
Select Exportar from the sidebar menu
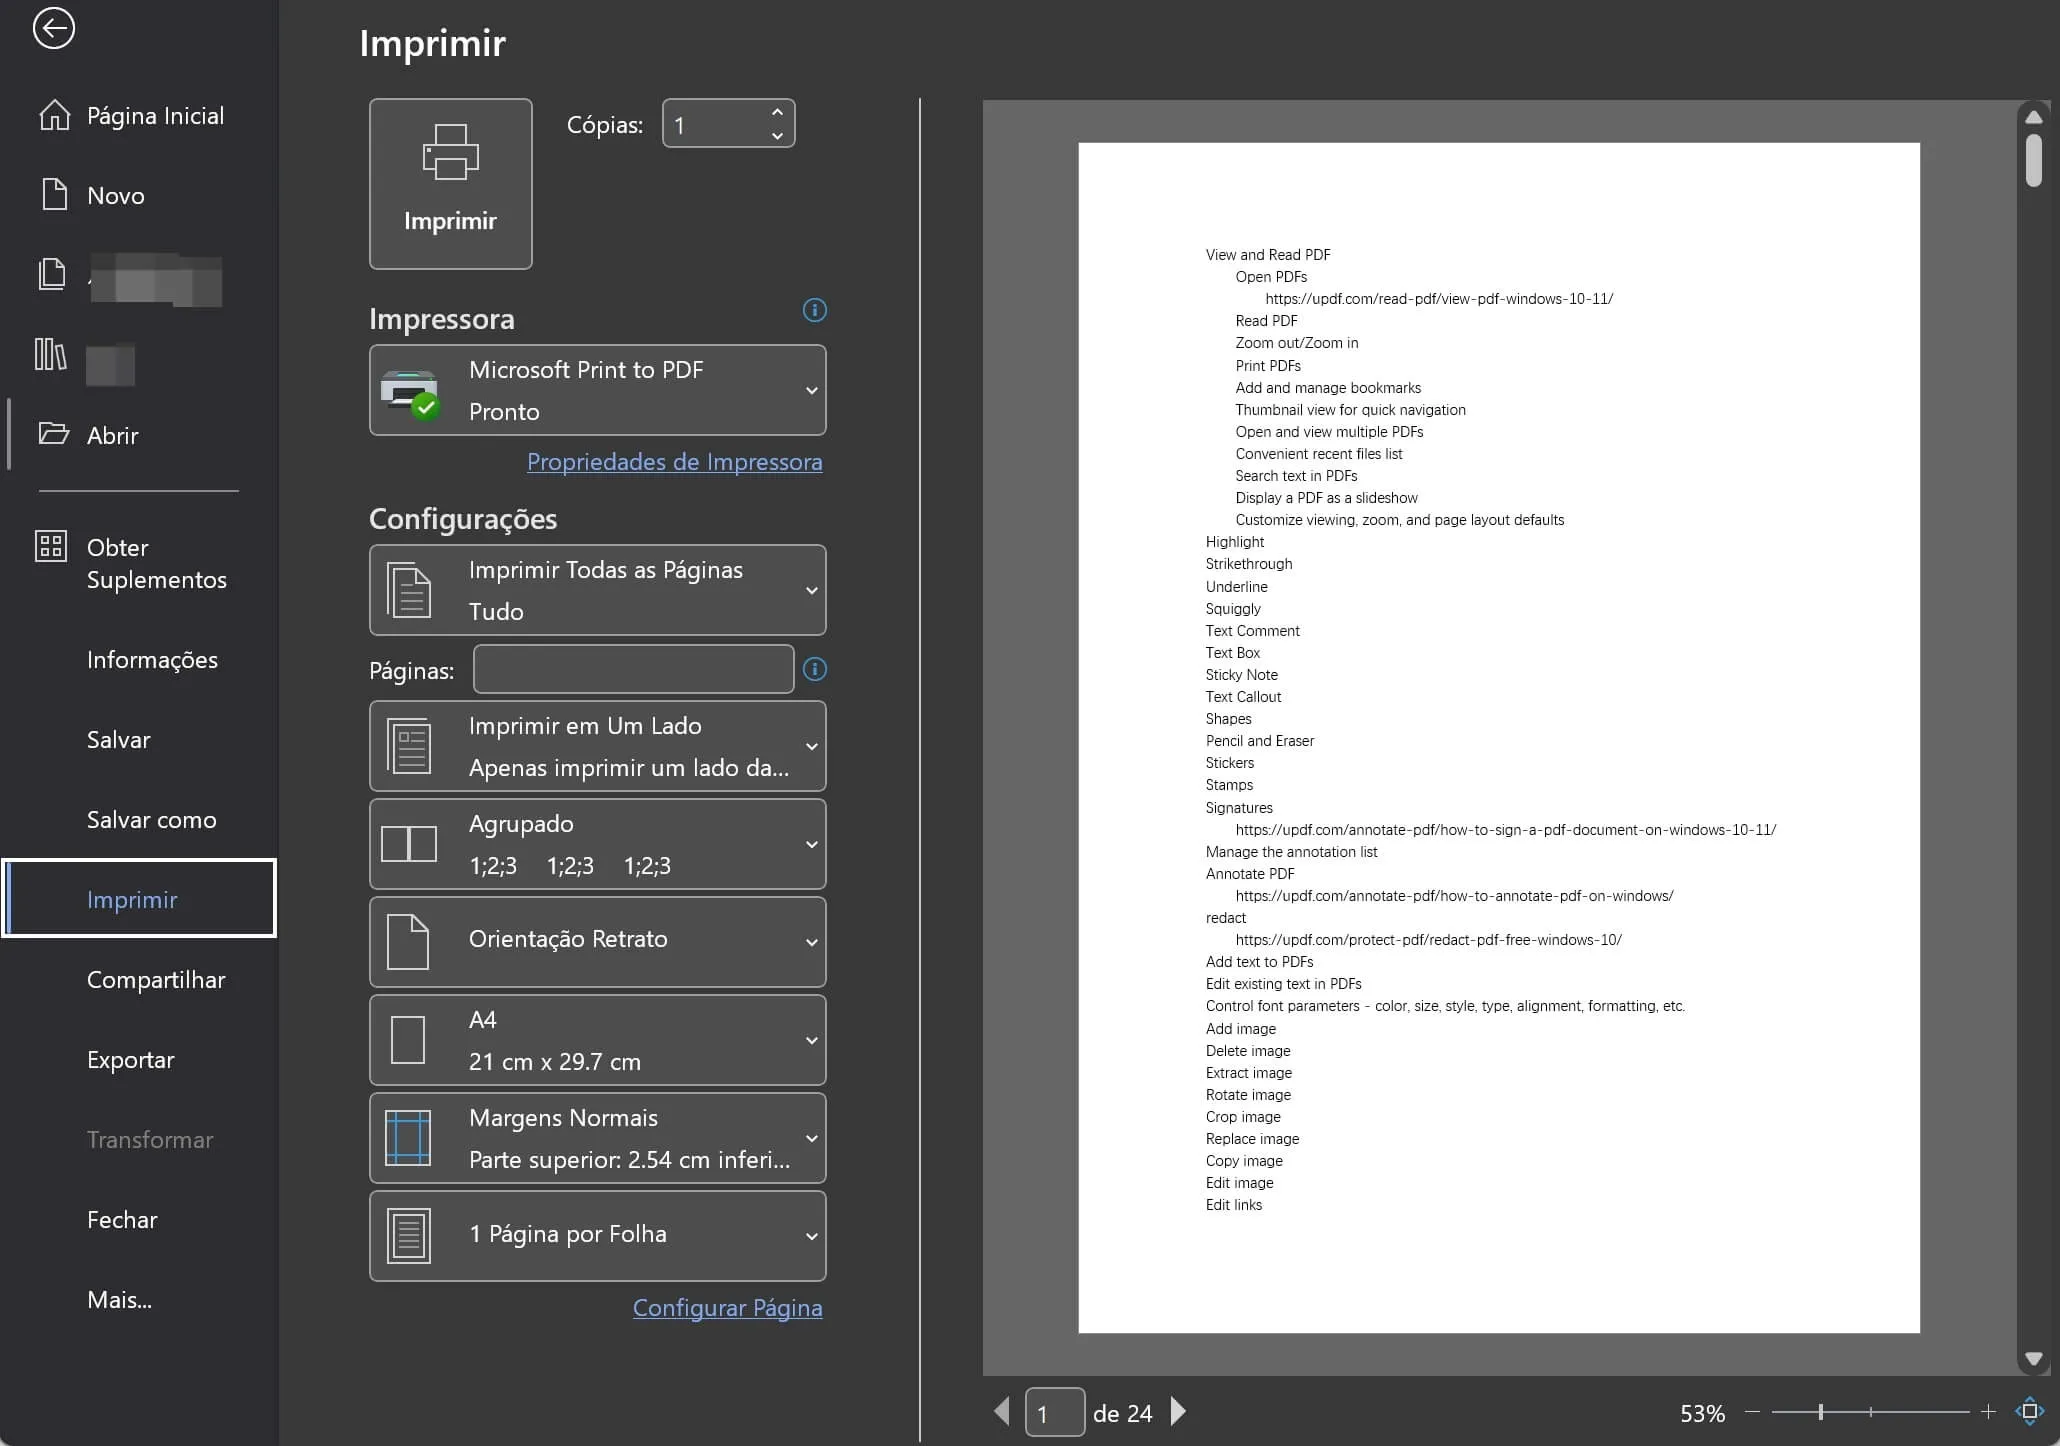coord(131,1059)
